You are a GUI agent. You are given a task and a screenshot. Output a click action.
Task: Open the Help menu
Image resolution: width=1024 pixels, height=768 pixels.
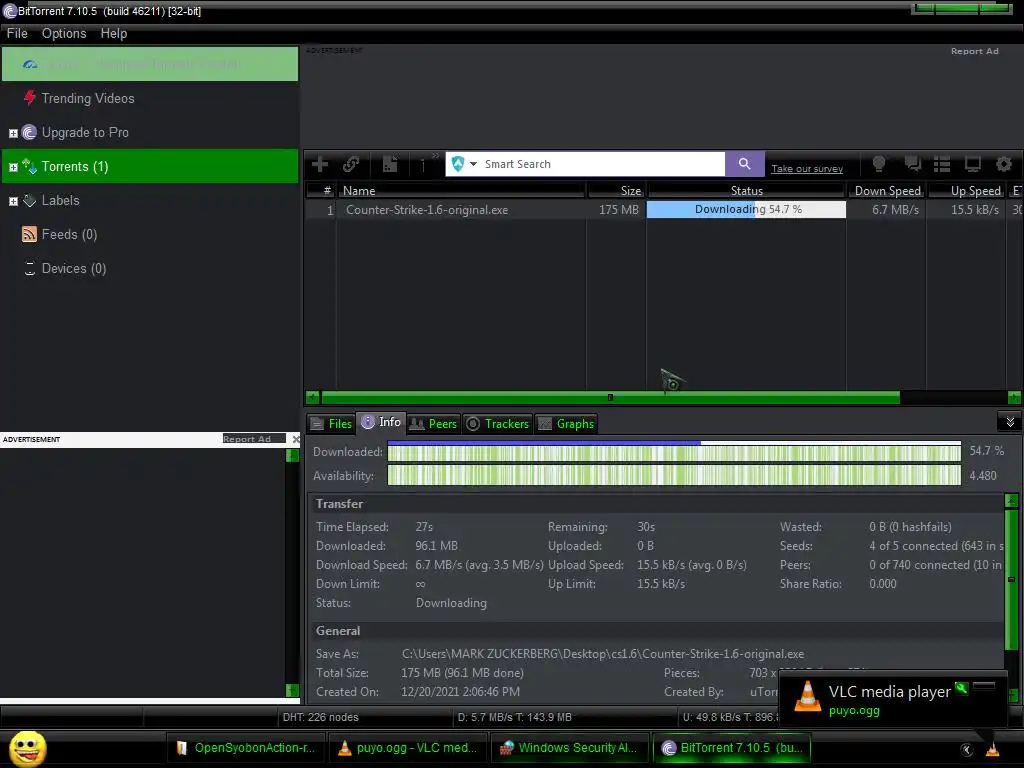coord(114,33)
